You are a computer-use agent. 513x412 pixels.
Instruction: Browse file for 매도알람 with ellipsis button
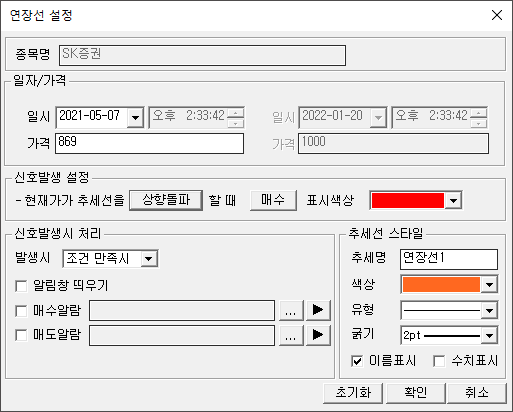[291, 335]
